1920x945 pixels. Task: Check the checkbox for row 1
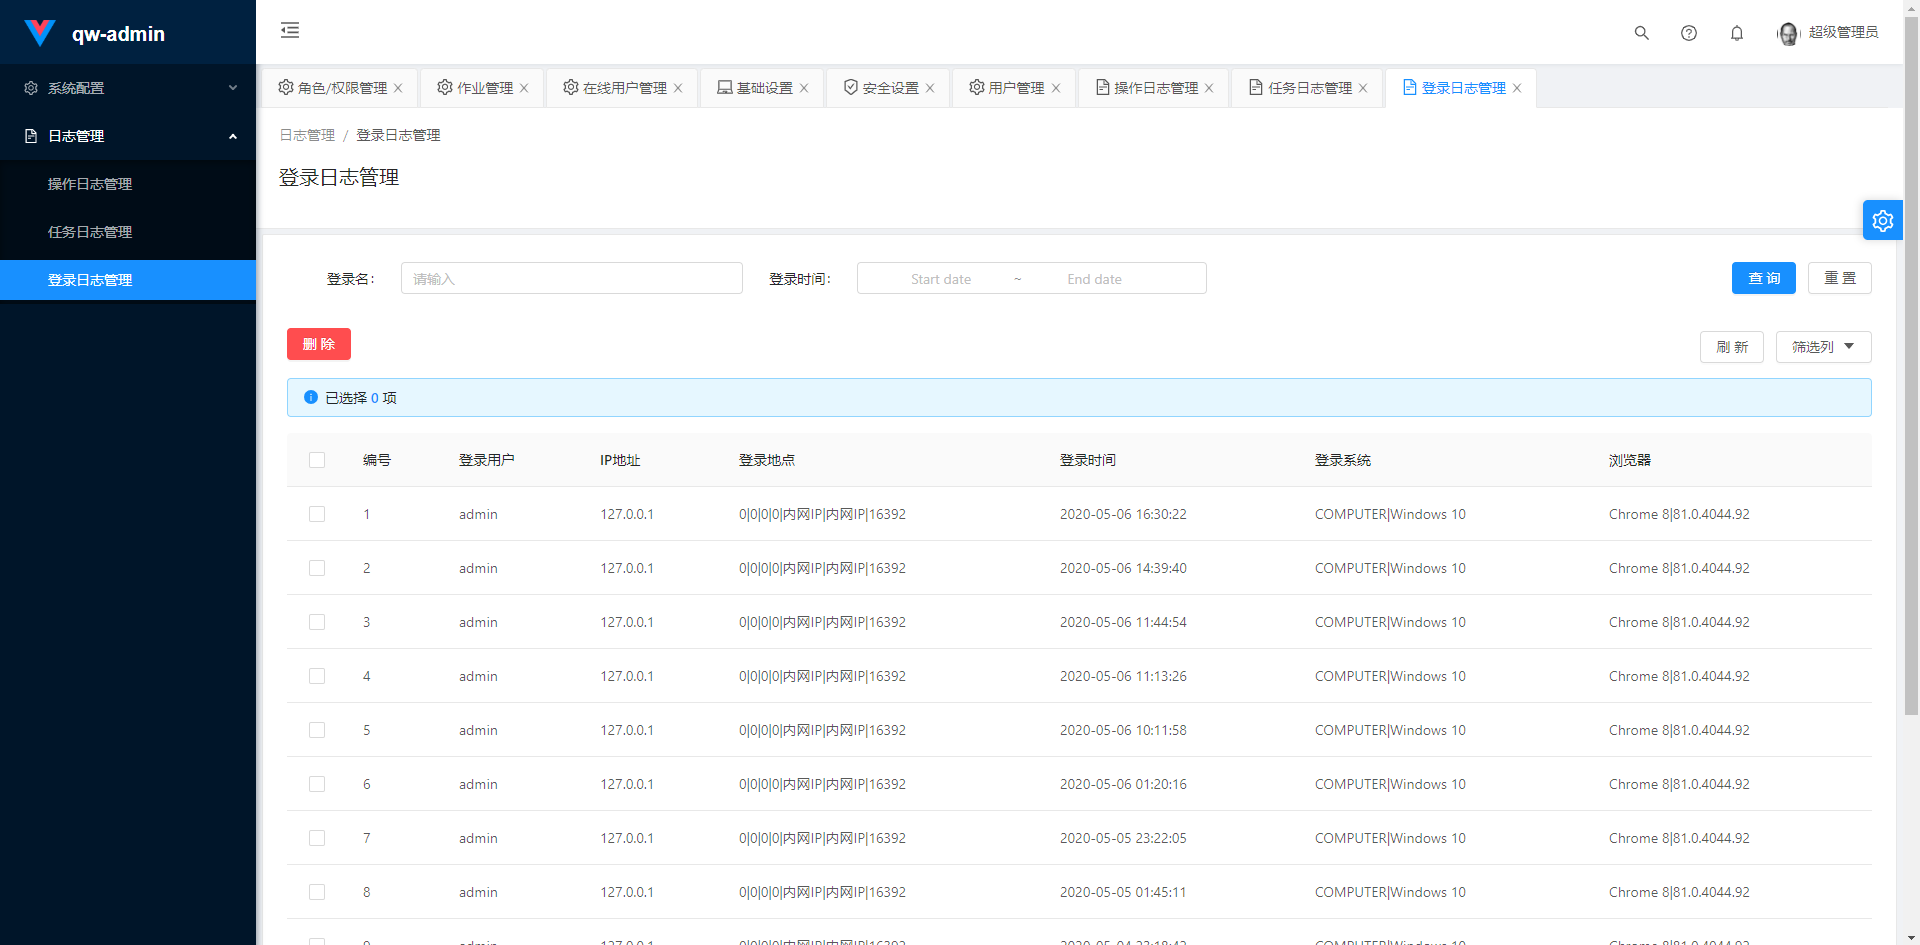coord(317,514)
